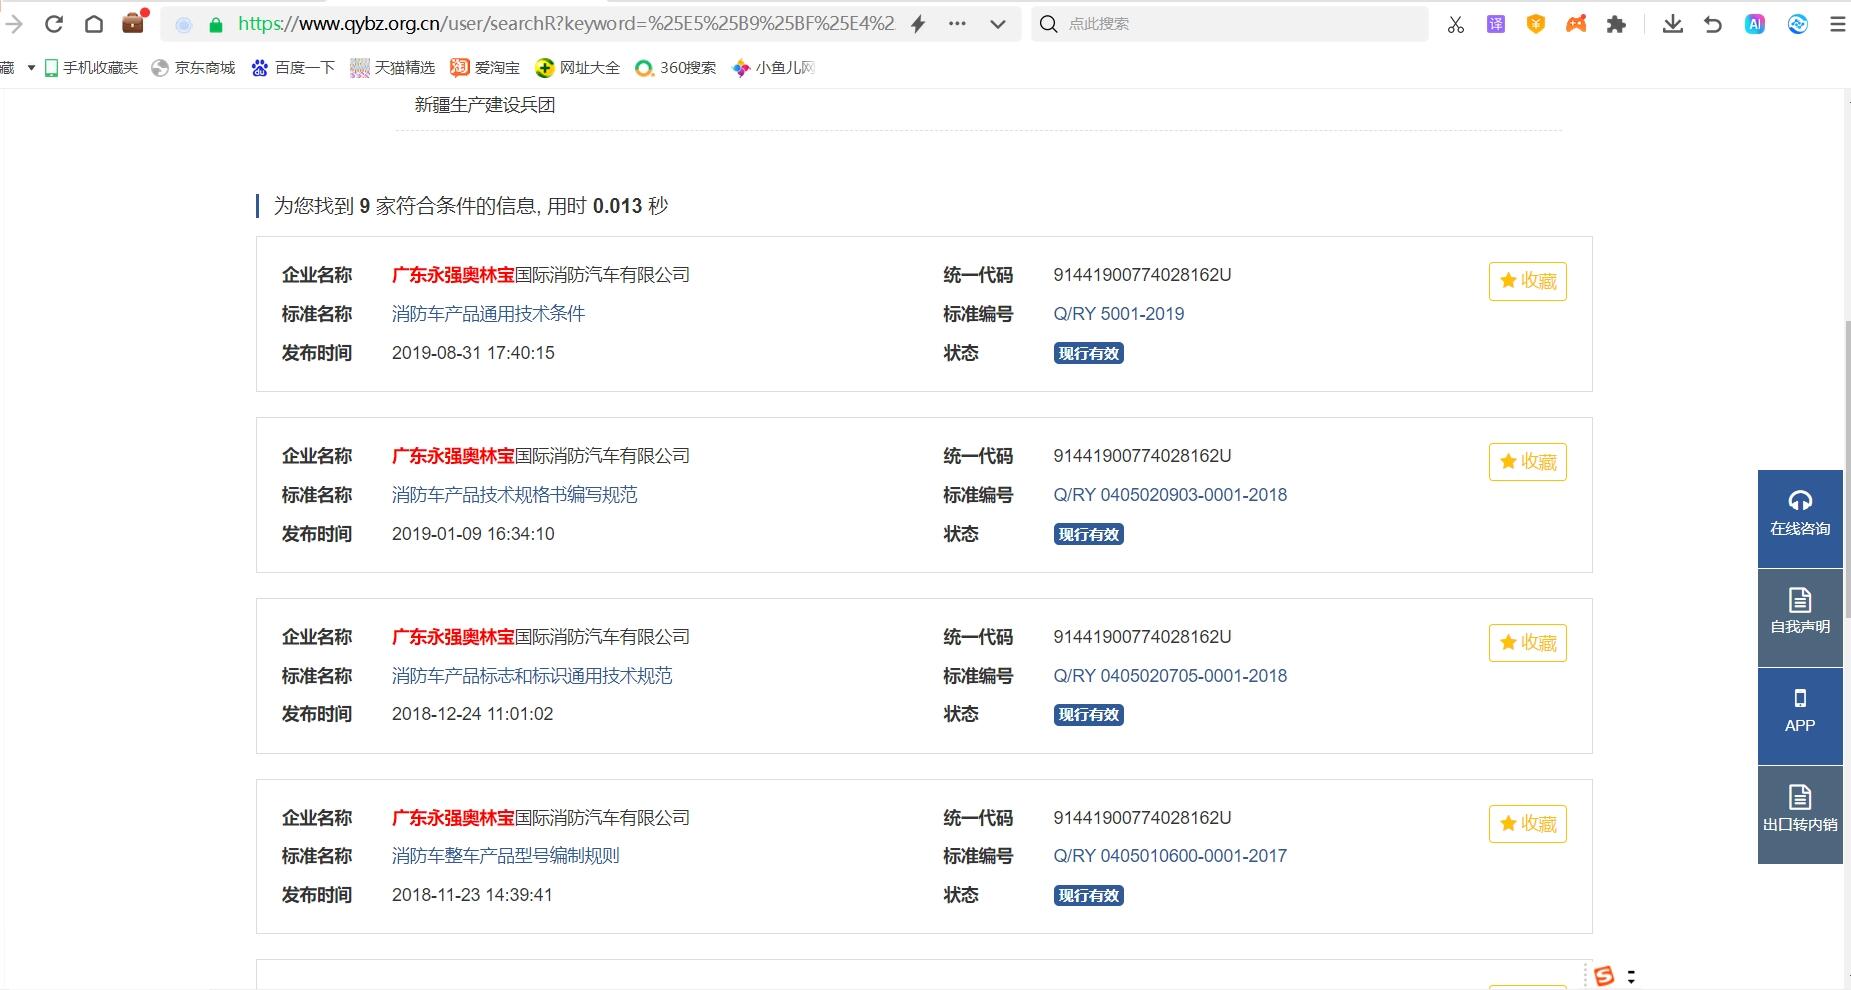Click the forward navigation arrow
The height and width of the screenshot is (990, 1851).
tap(14, 24)
